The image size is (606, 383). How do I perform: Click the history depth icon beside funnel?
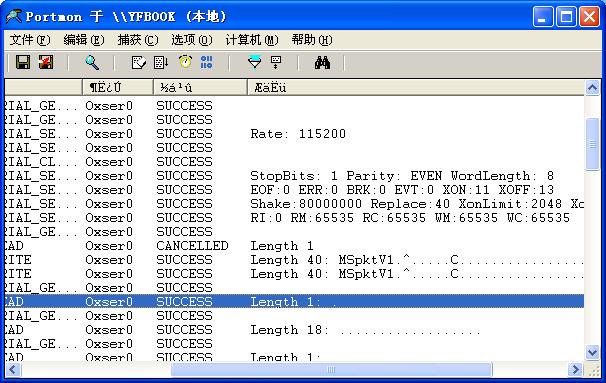(x=276, y=62)
